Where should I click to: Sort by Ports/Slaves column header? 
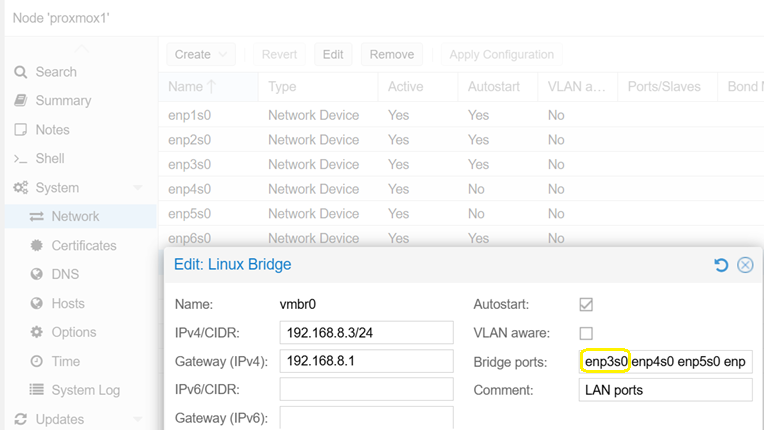tap(668, 87)
